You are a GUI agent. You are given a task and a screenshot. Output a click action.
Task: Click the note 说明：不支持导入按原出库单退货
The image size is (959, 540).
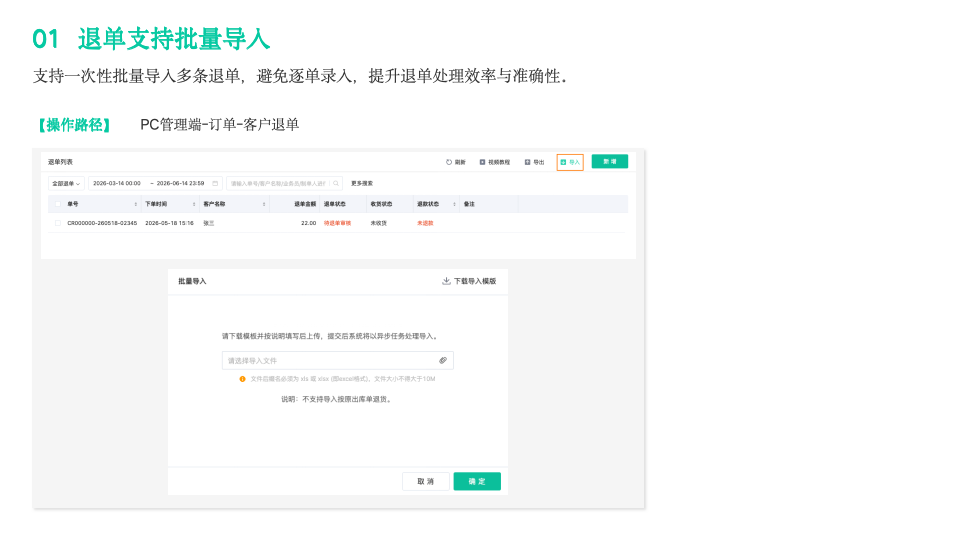(x=336, y=399)
